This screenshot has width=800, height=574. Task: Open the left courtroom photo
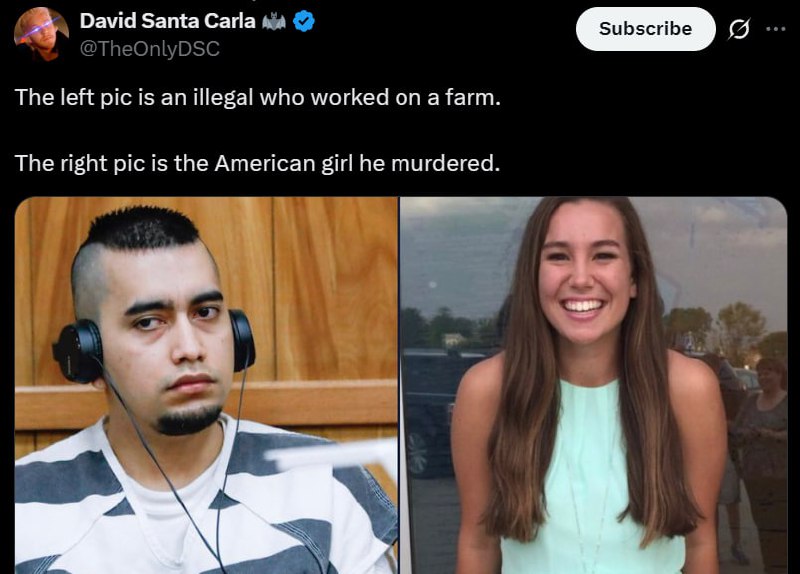(206, 385)
